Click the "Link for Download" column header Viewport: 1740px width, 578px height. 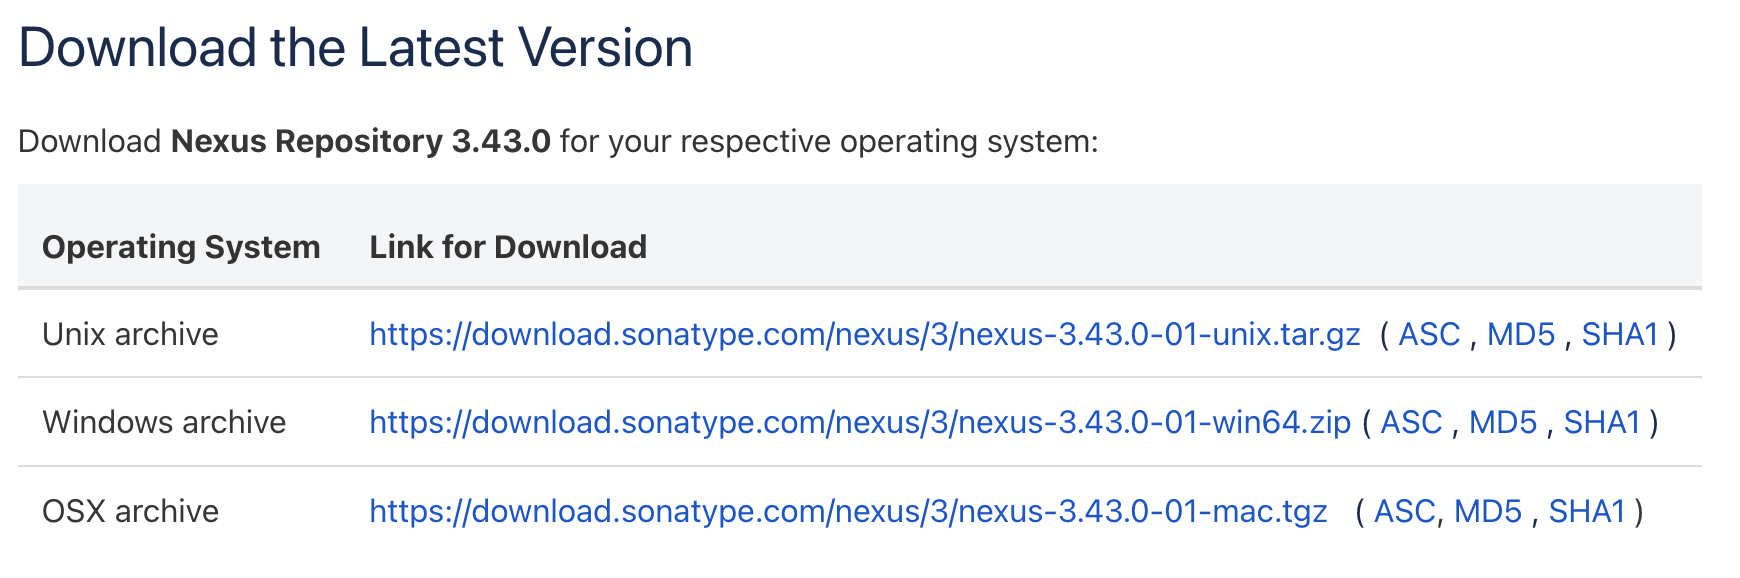[508, 247]
